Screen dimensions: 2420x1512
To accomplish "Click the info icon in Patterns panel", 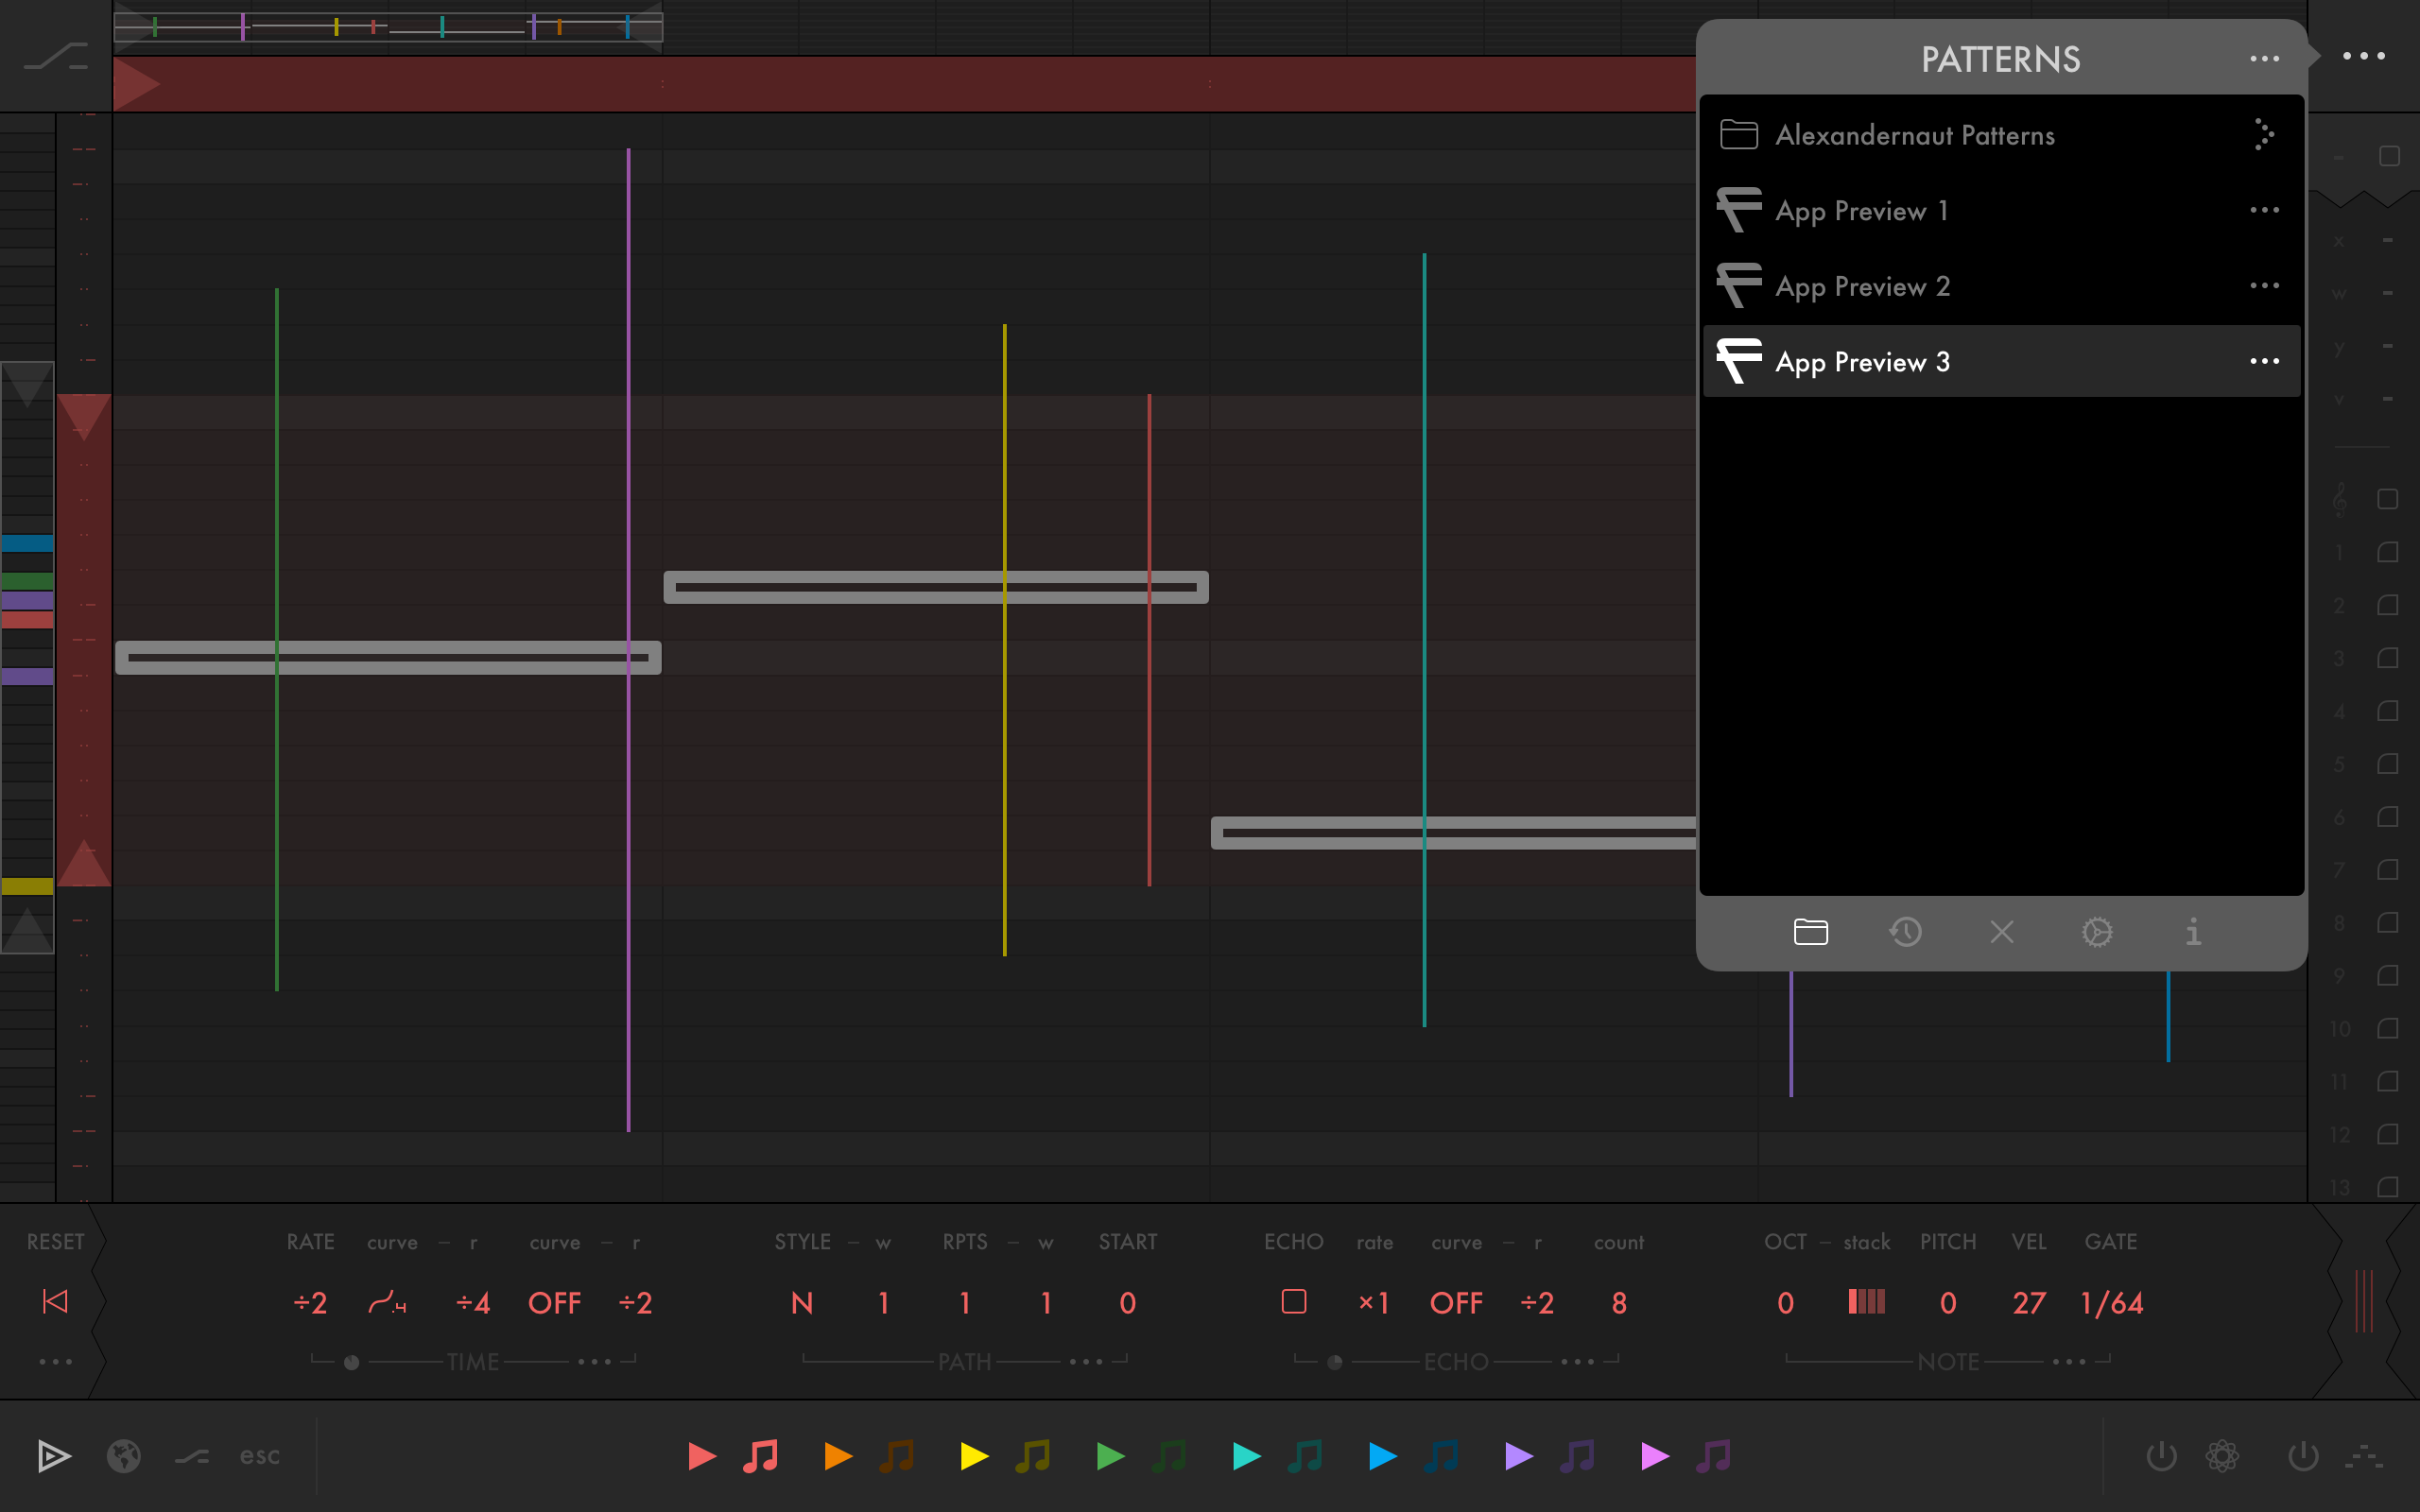I will click(x=2193, y=932).
